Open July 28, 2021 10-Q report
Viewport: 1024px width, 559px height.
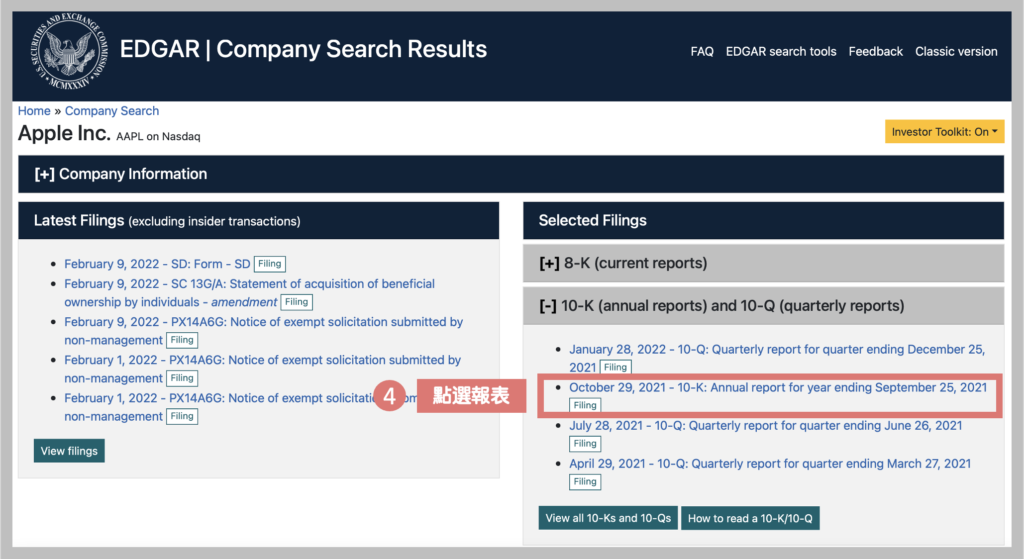765,426
